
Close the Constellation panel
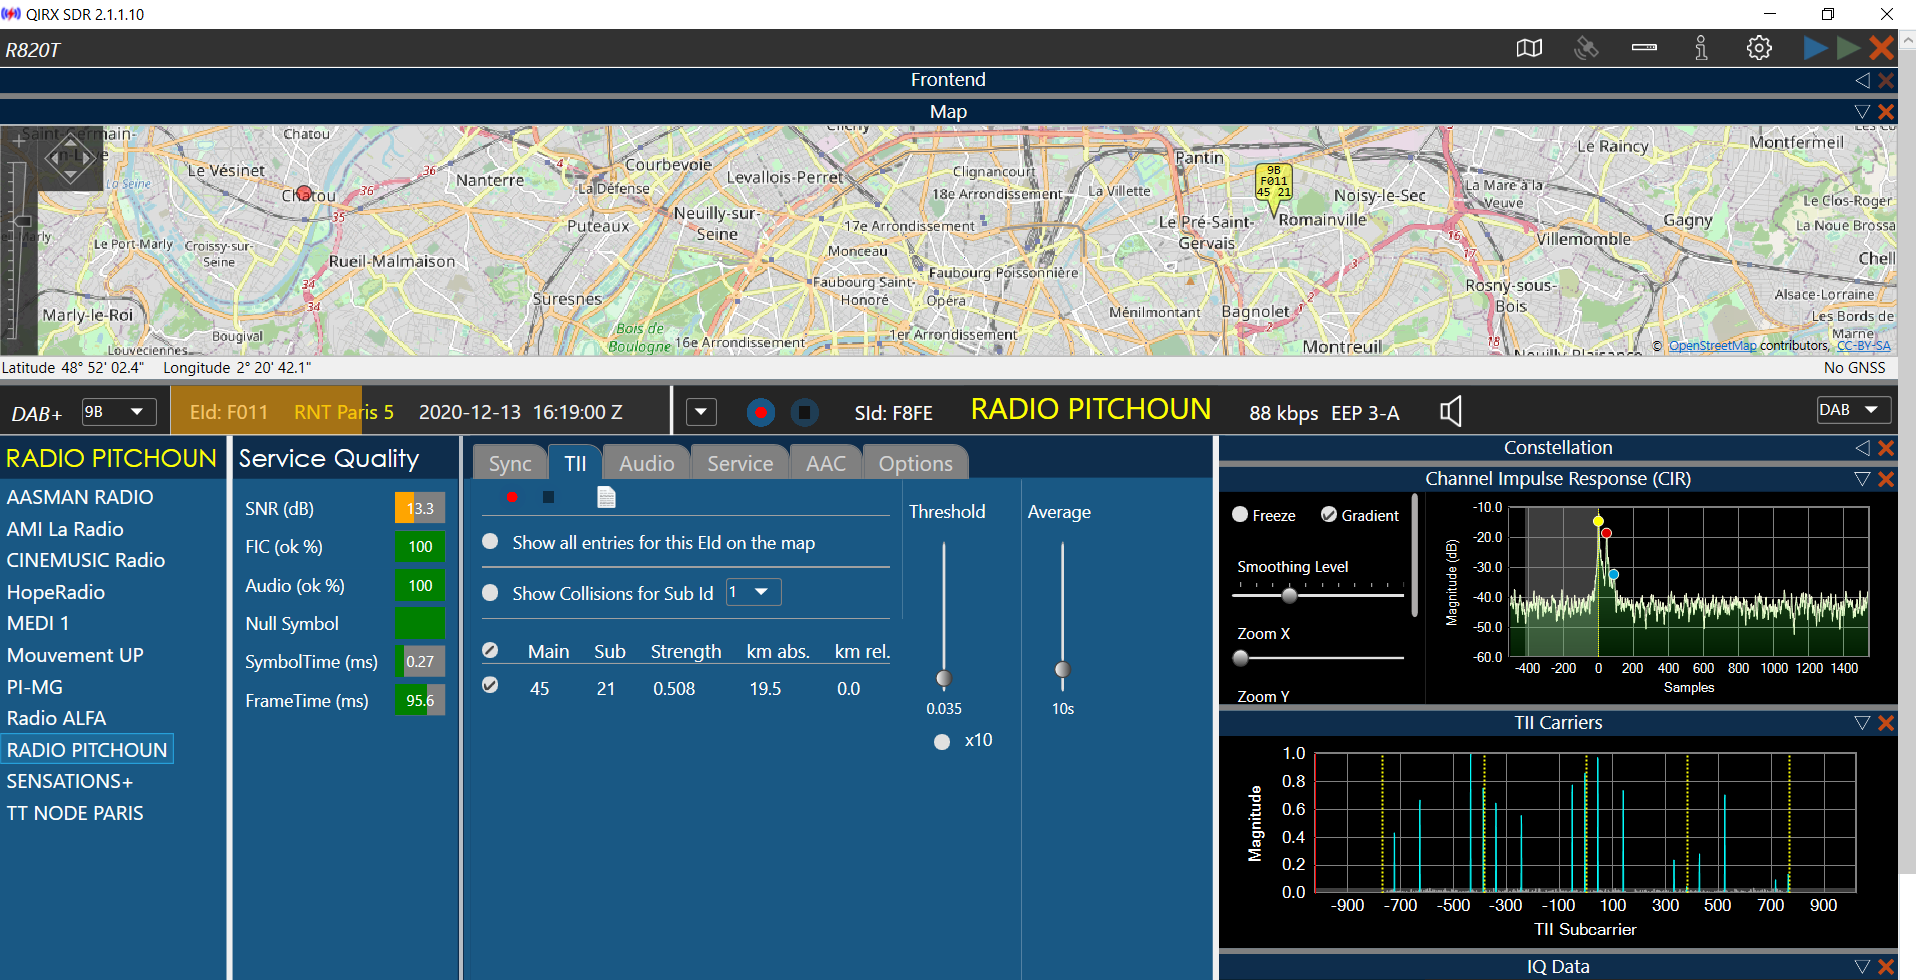[x=1886, y=448]
